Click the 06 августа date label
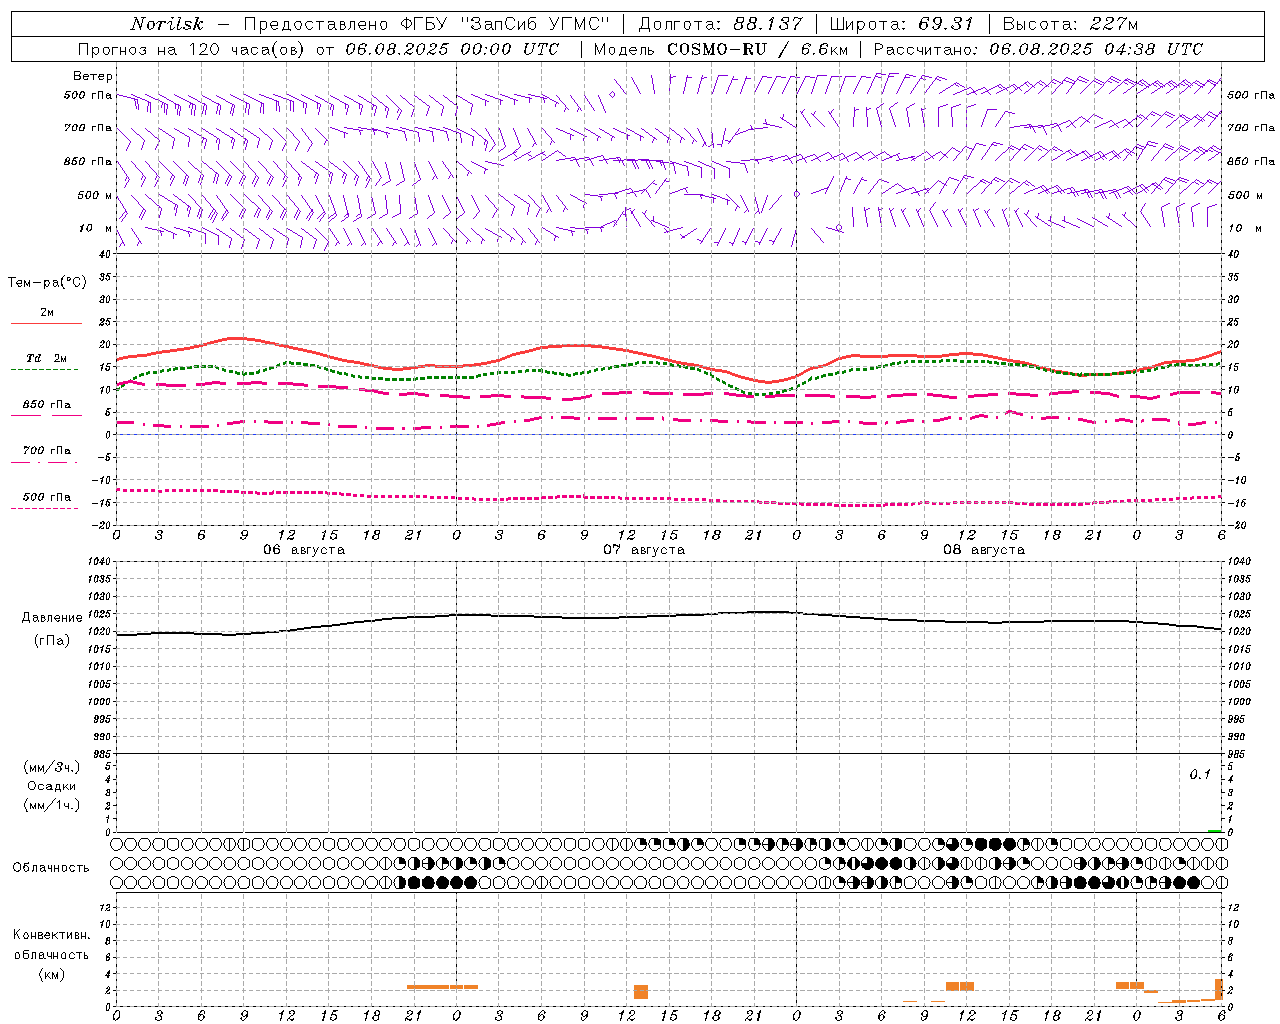 pyautogui.click(x=304, y=550)
